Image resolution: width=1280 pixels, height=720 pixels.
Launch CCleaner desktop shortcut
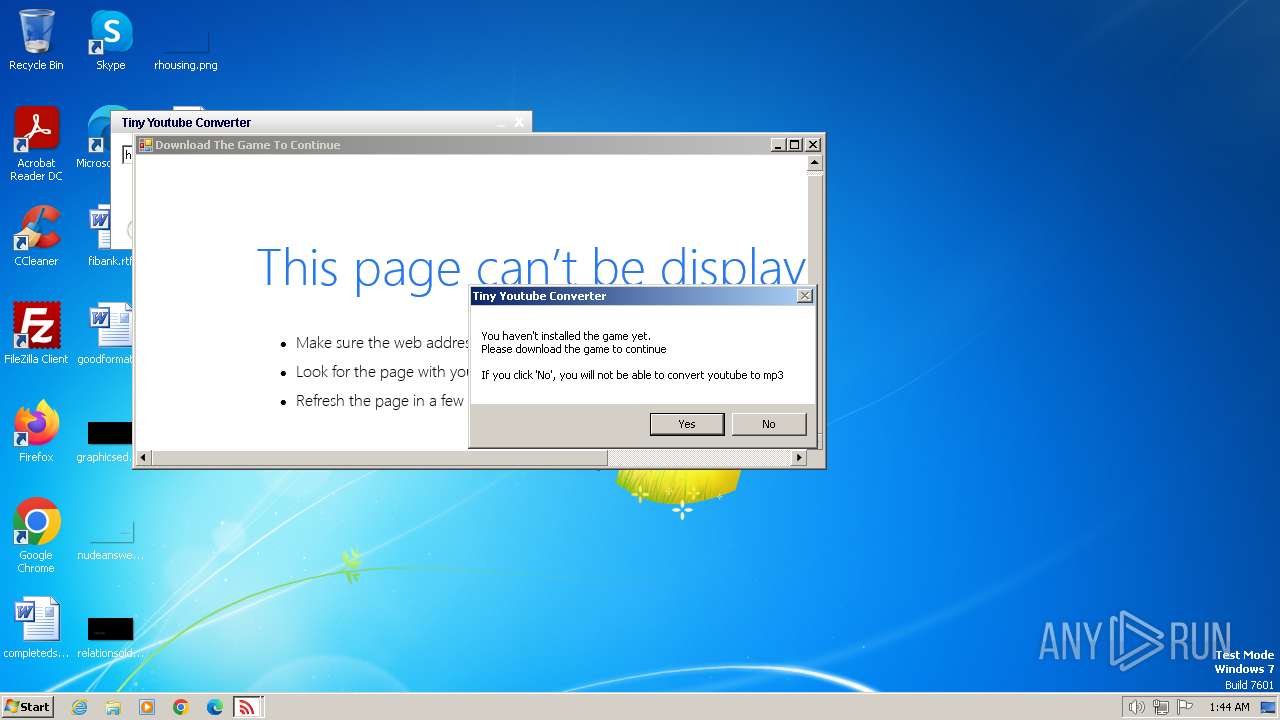(36, 236)
